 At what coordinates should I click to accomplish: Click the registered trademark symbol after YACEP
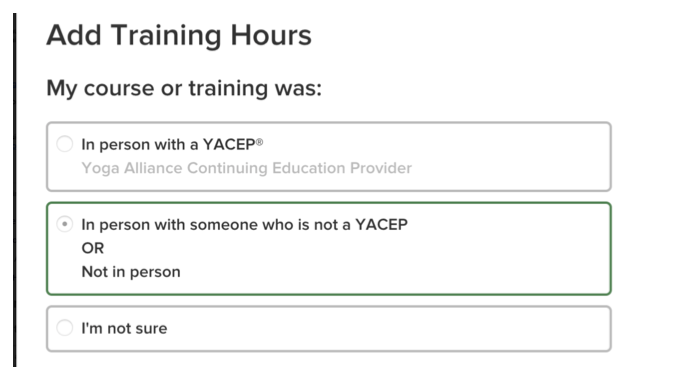click(x=260, y=142)
